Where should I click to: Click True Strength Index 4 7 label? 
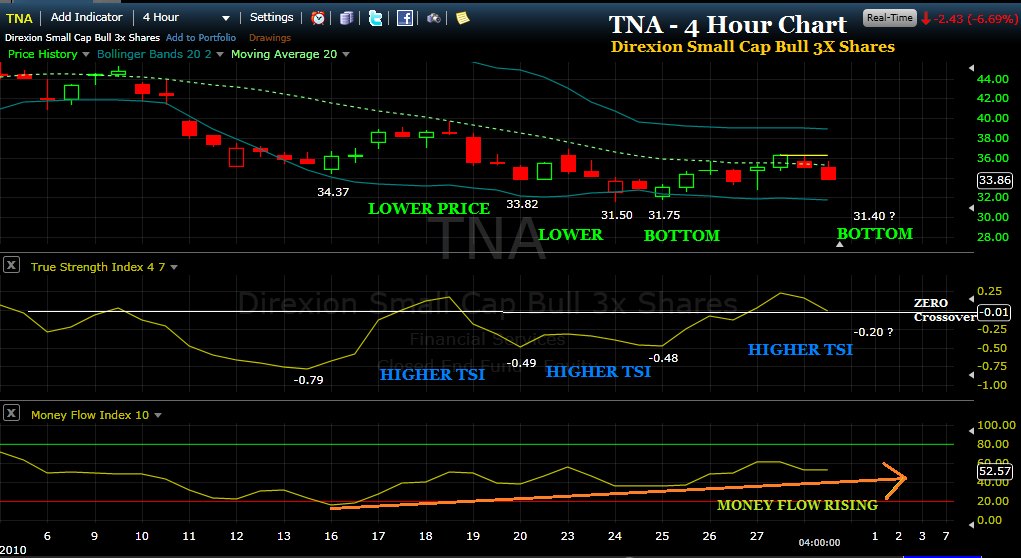coord(98,267)
